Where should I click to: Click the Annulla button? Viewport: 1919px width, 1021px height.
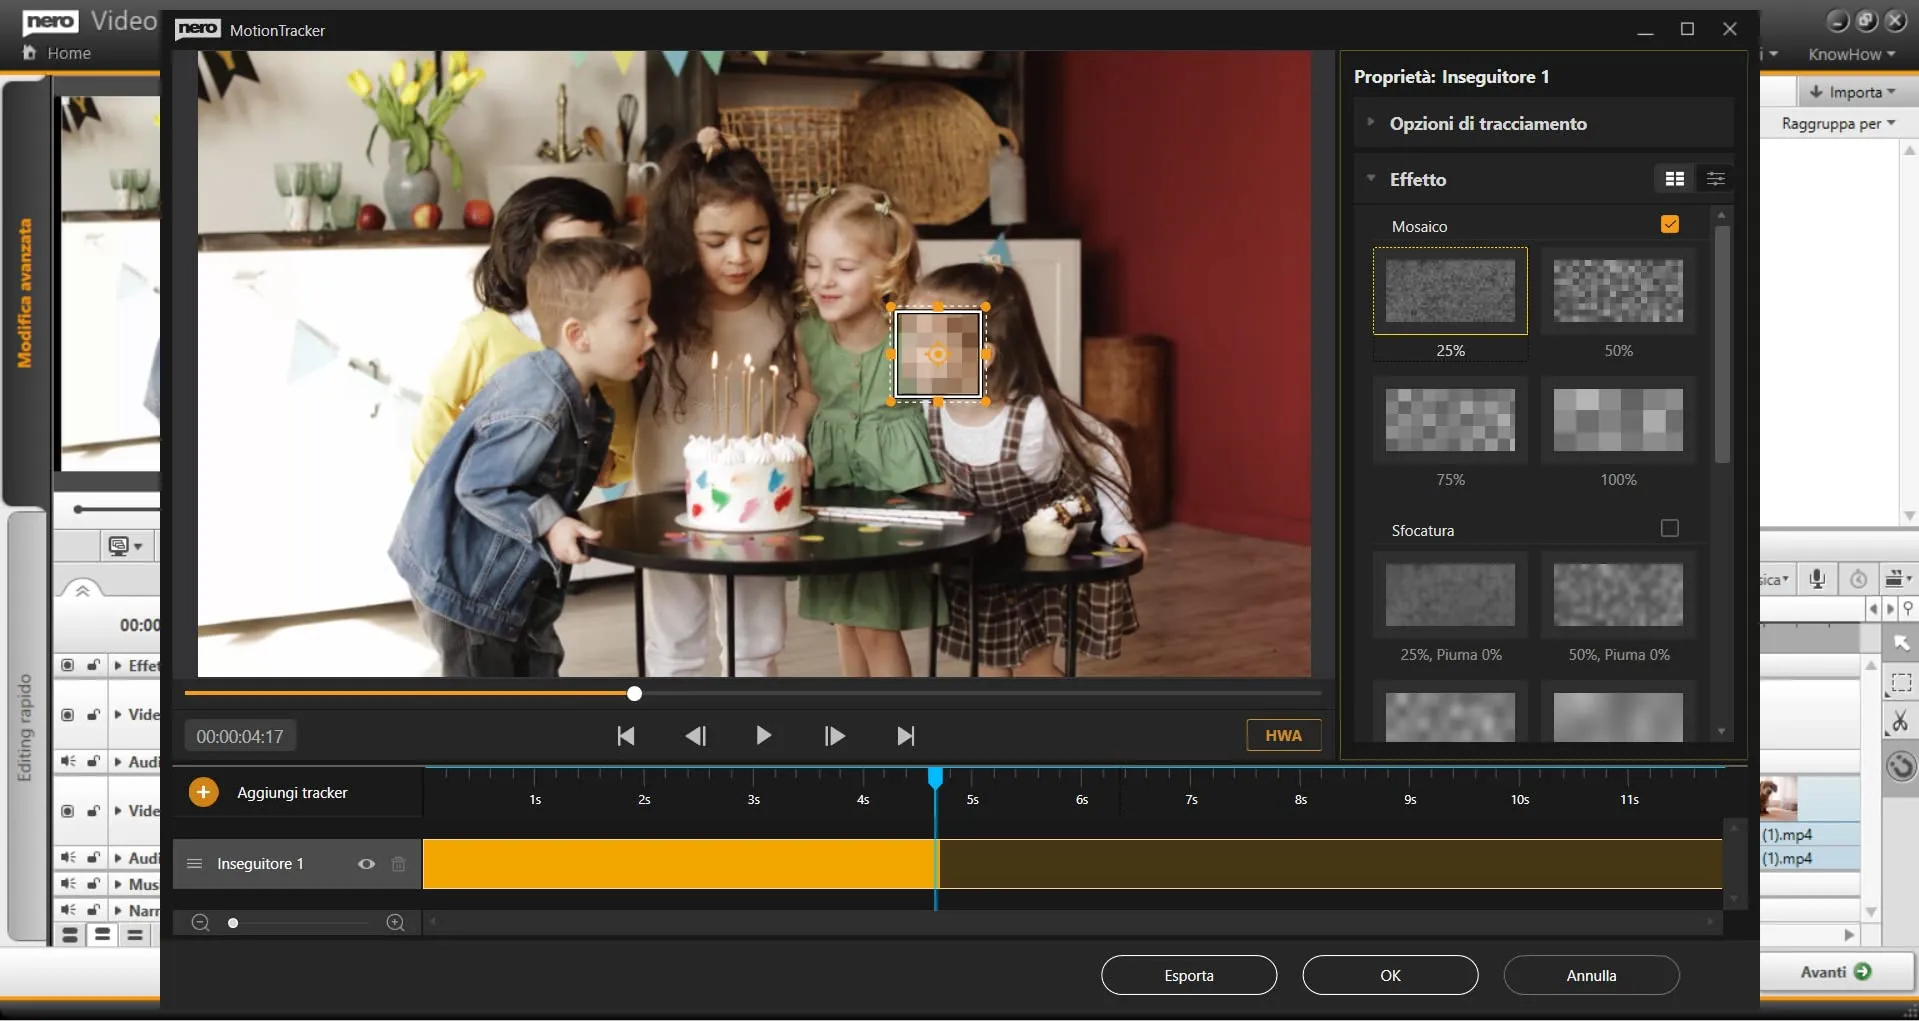(1590, 975)
